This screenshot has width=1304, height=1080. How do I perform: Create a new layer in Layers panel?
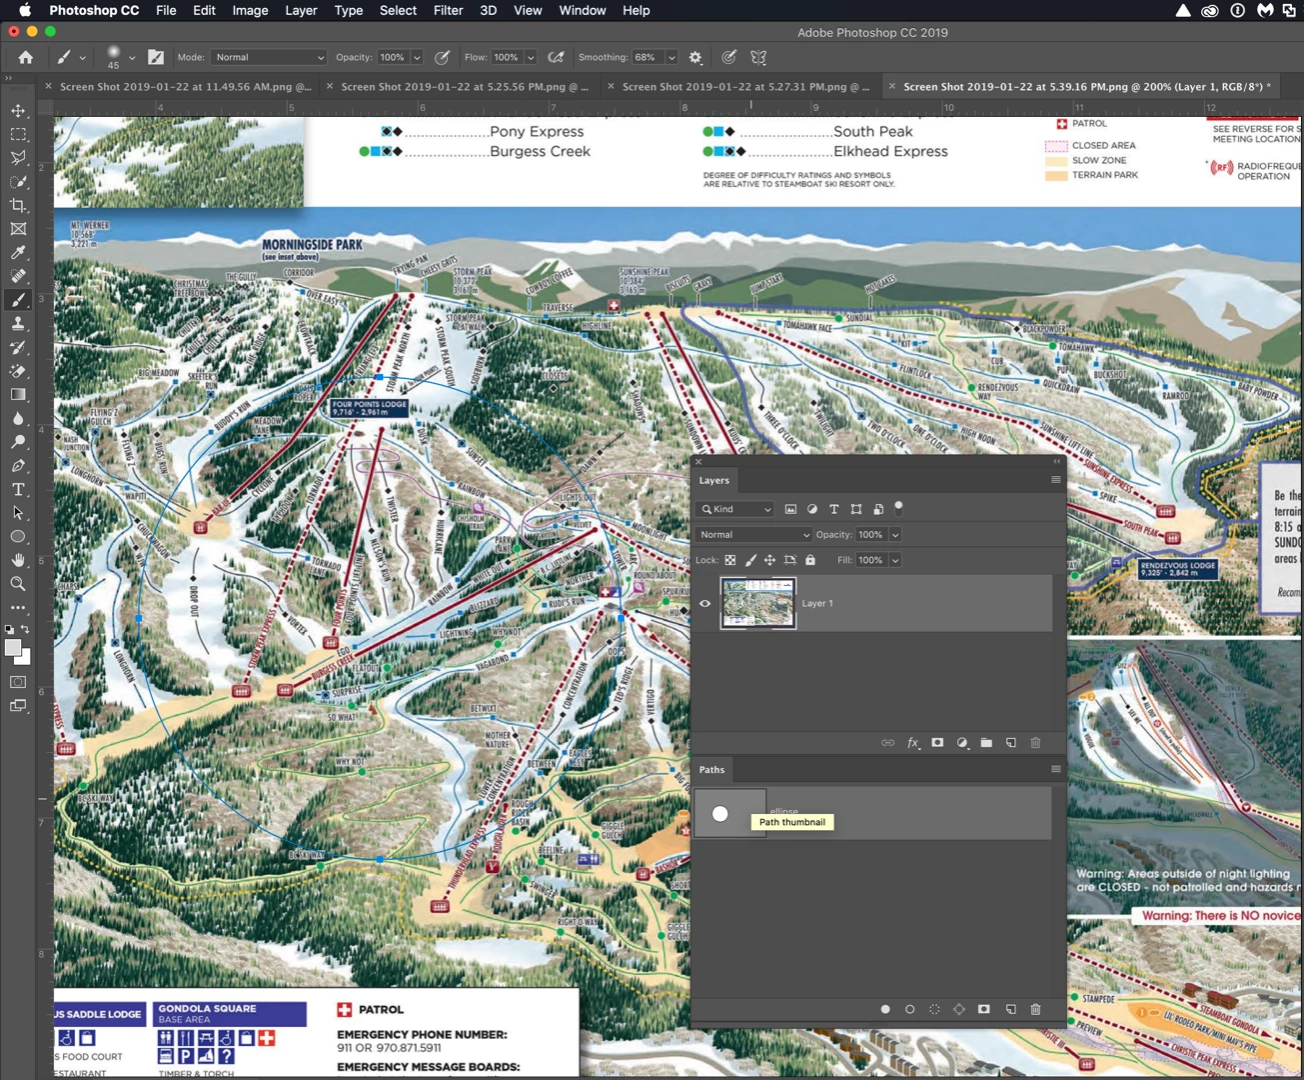(x=1011, y=743)
